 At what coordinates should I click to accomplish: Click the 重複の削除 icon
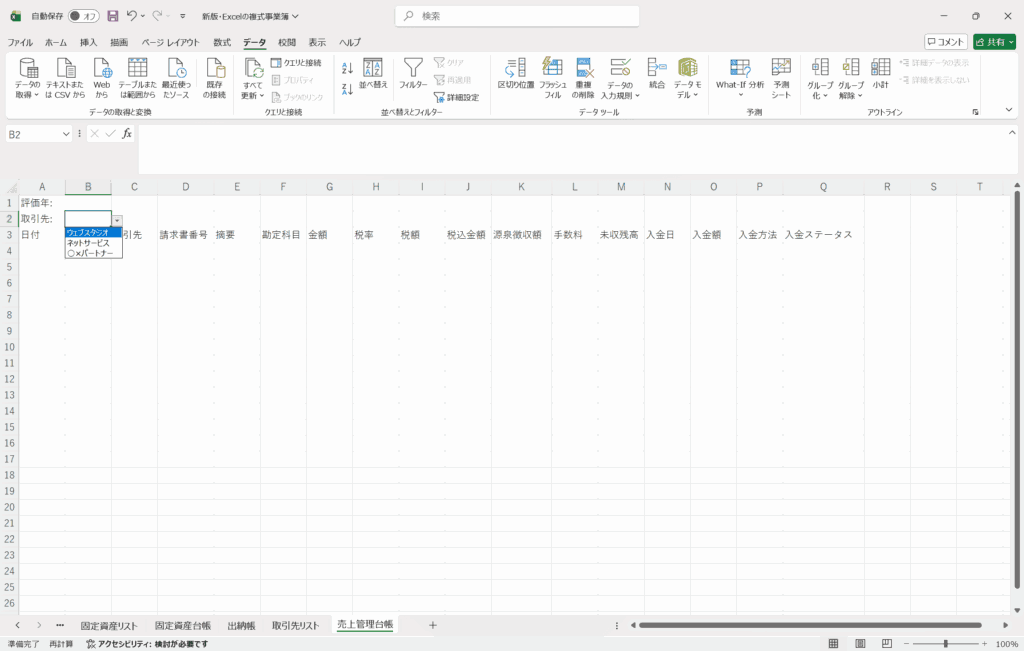(x=584, y=68)
